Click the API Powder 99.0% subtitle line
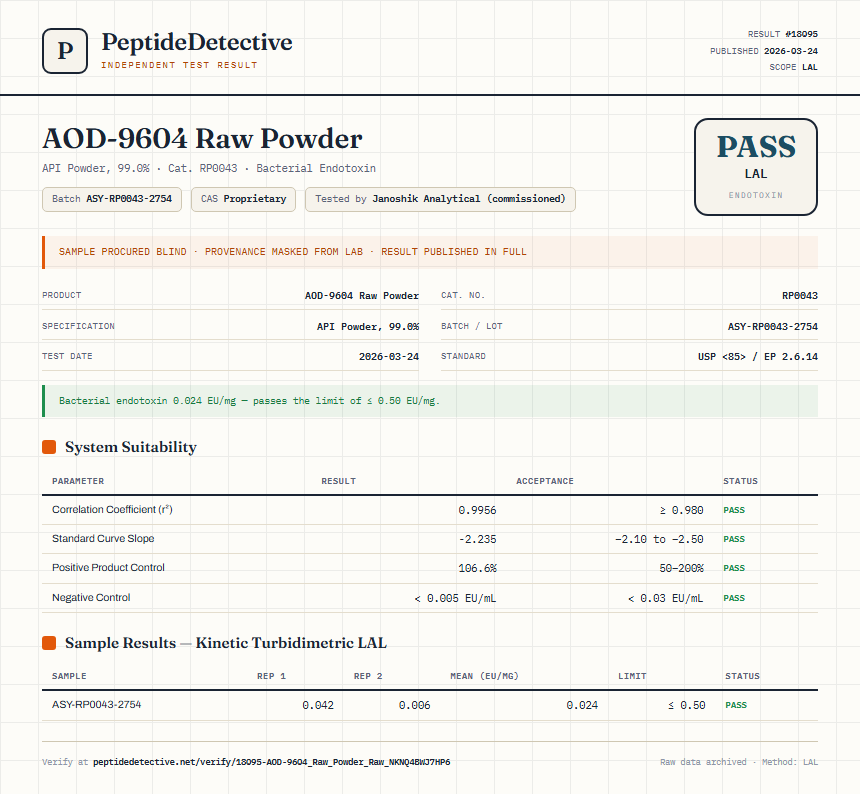 point(209,168)
